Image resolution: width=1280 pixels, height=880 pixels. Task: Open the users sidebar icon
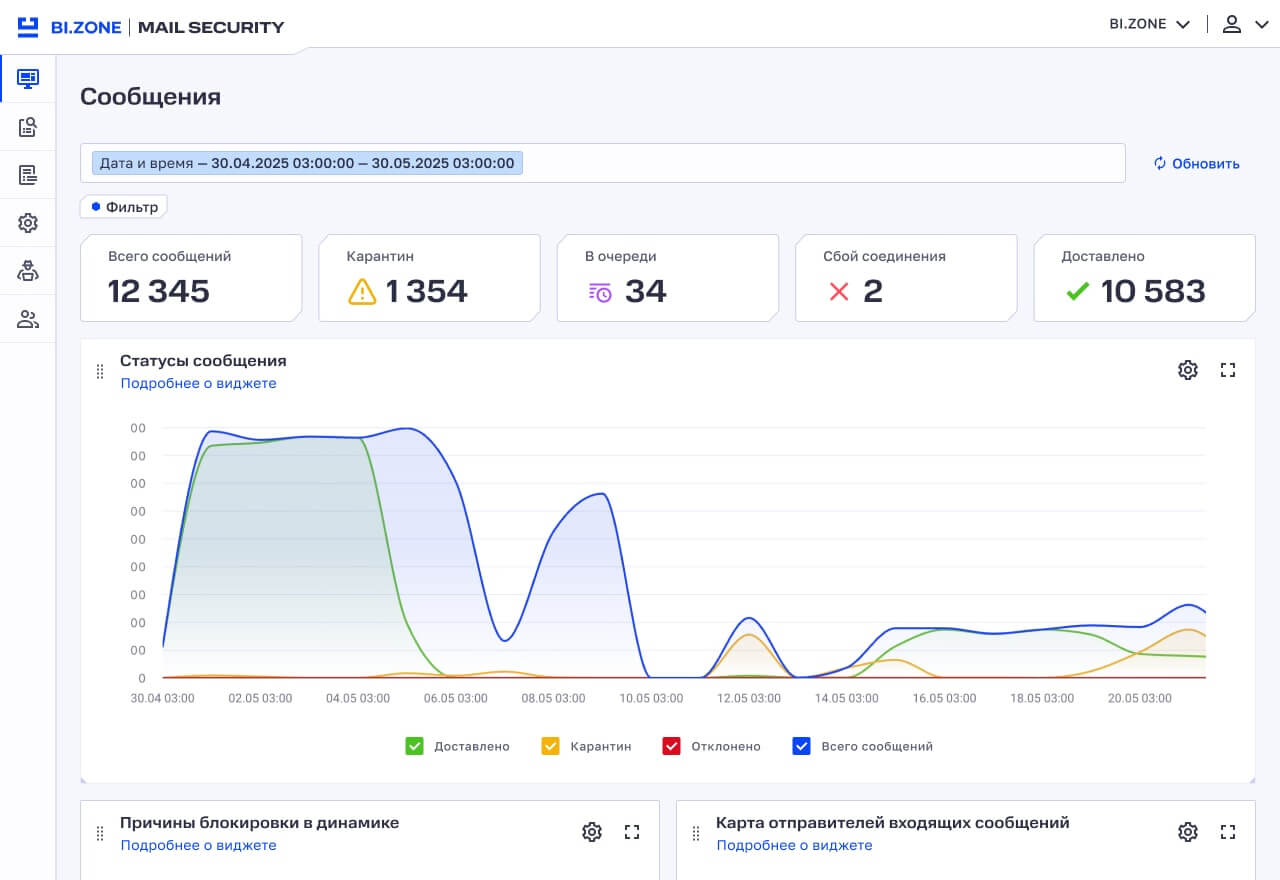[x=28, y=320]
